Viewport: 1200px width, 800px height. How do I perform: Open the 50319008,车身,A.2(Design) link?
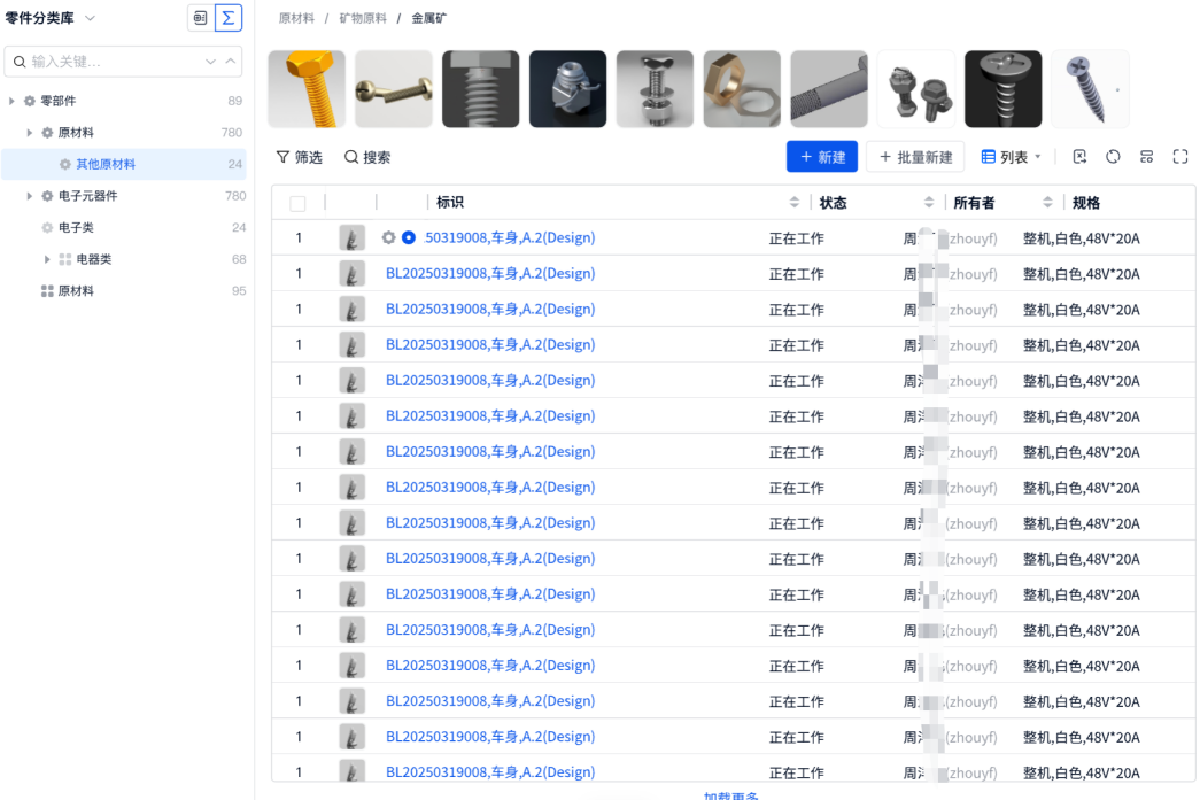point(510,238)
